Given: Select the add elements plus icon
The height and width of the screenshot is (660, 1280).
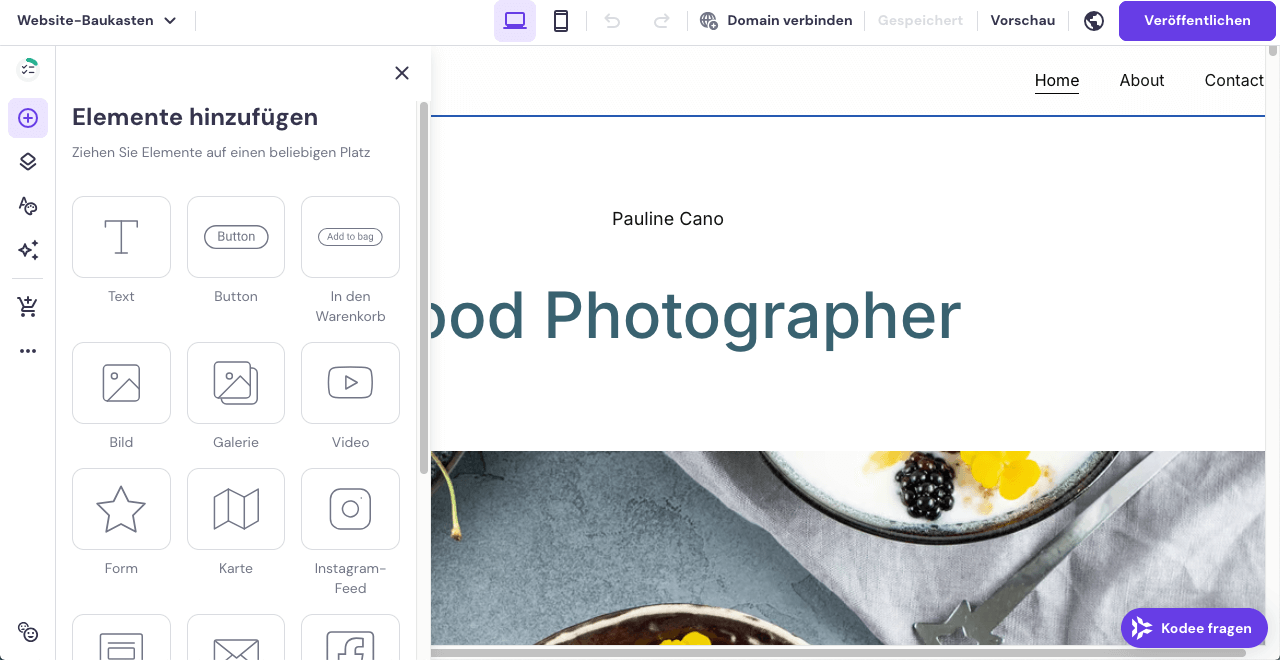Looking at the screenshot, I should pos(28,118).
